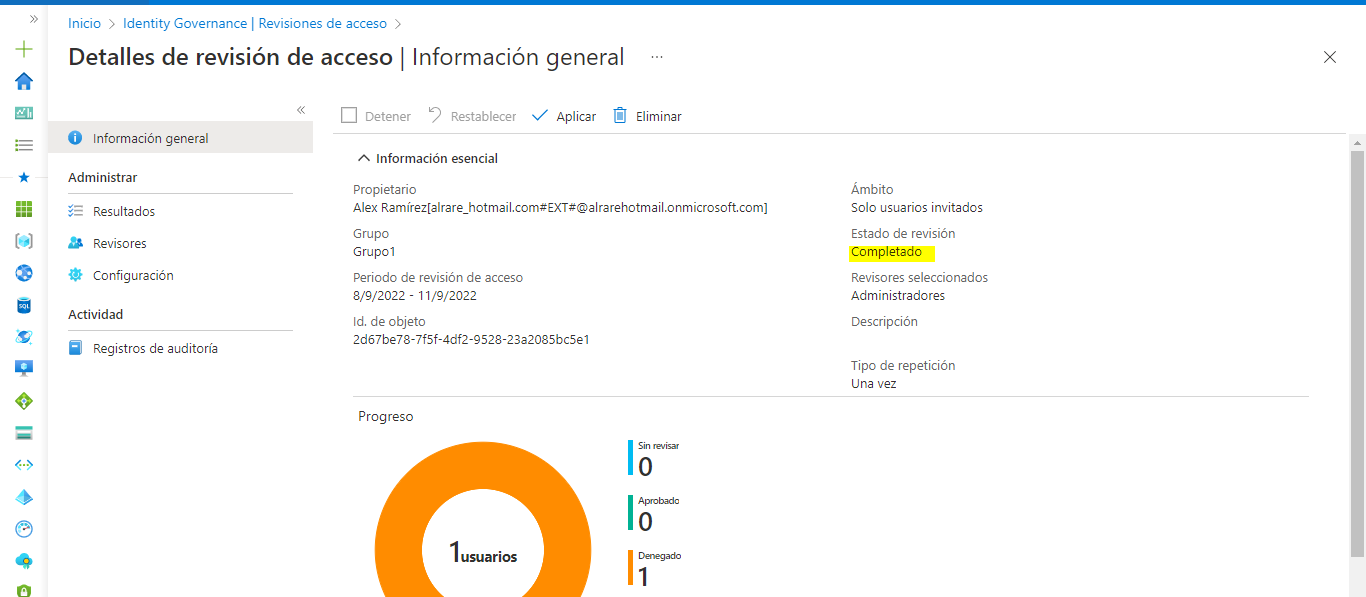Open Azure Home from the sidebar

[x=23, y=81]
